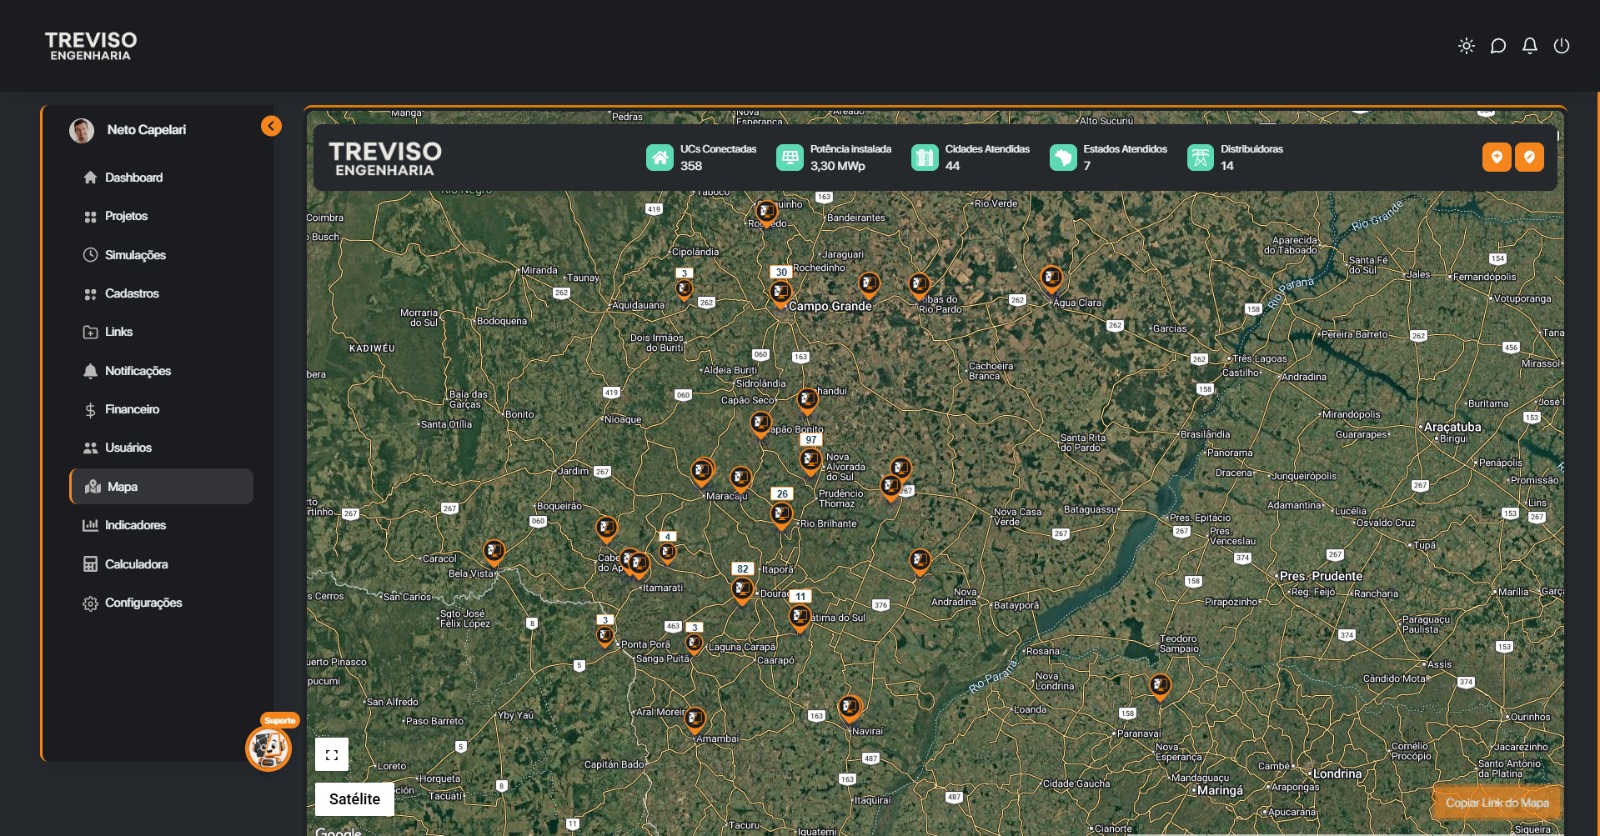Viewport: 1600px width, 836px height.
Task: Click map marker at Naviraí
Action: 849,709
